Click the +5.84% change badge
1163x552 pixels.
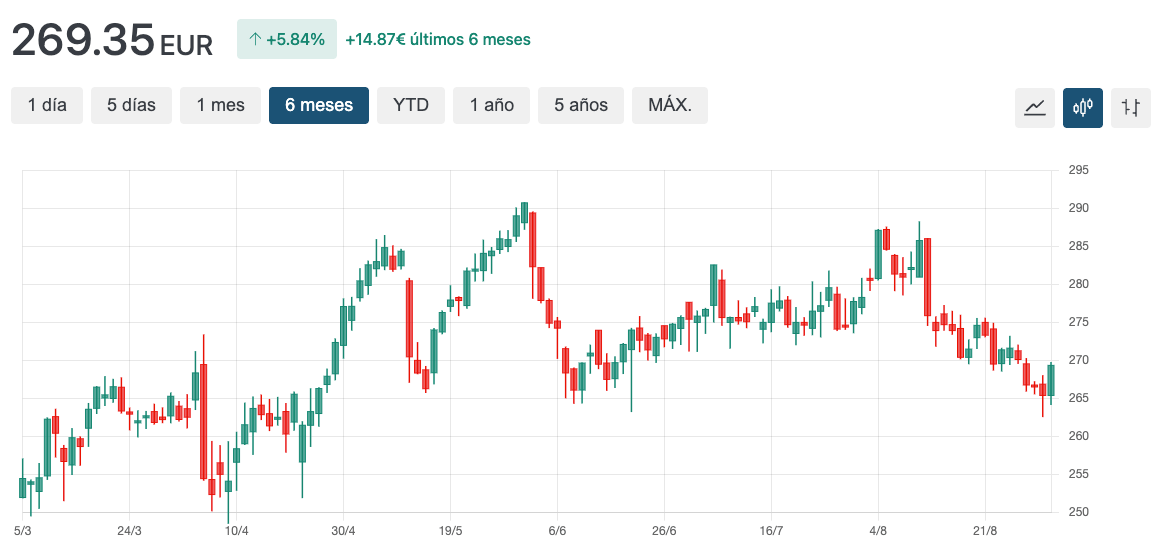(x=287, y=39)
